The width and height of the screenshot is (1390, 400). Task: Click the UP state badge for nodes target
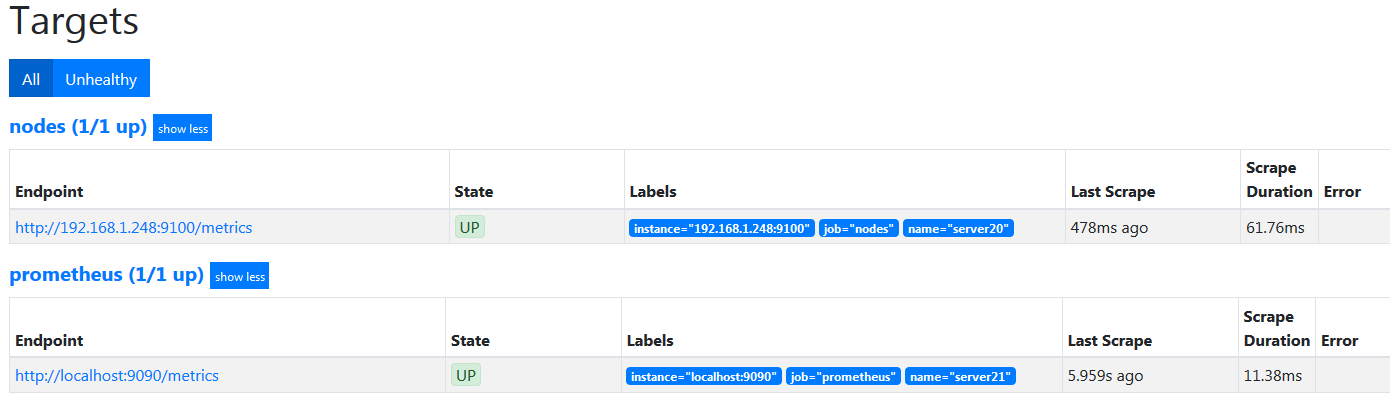(x=469, y=227)
